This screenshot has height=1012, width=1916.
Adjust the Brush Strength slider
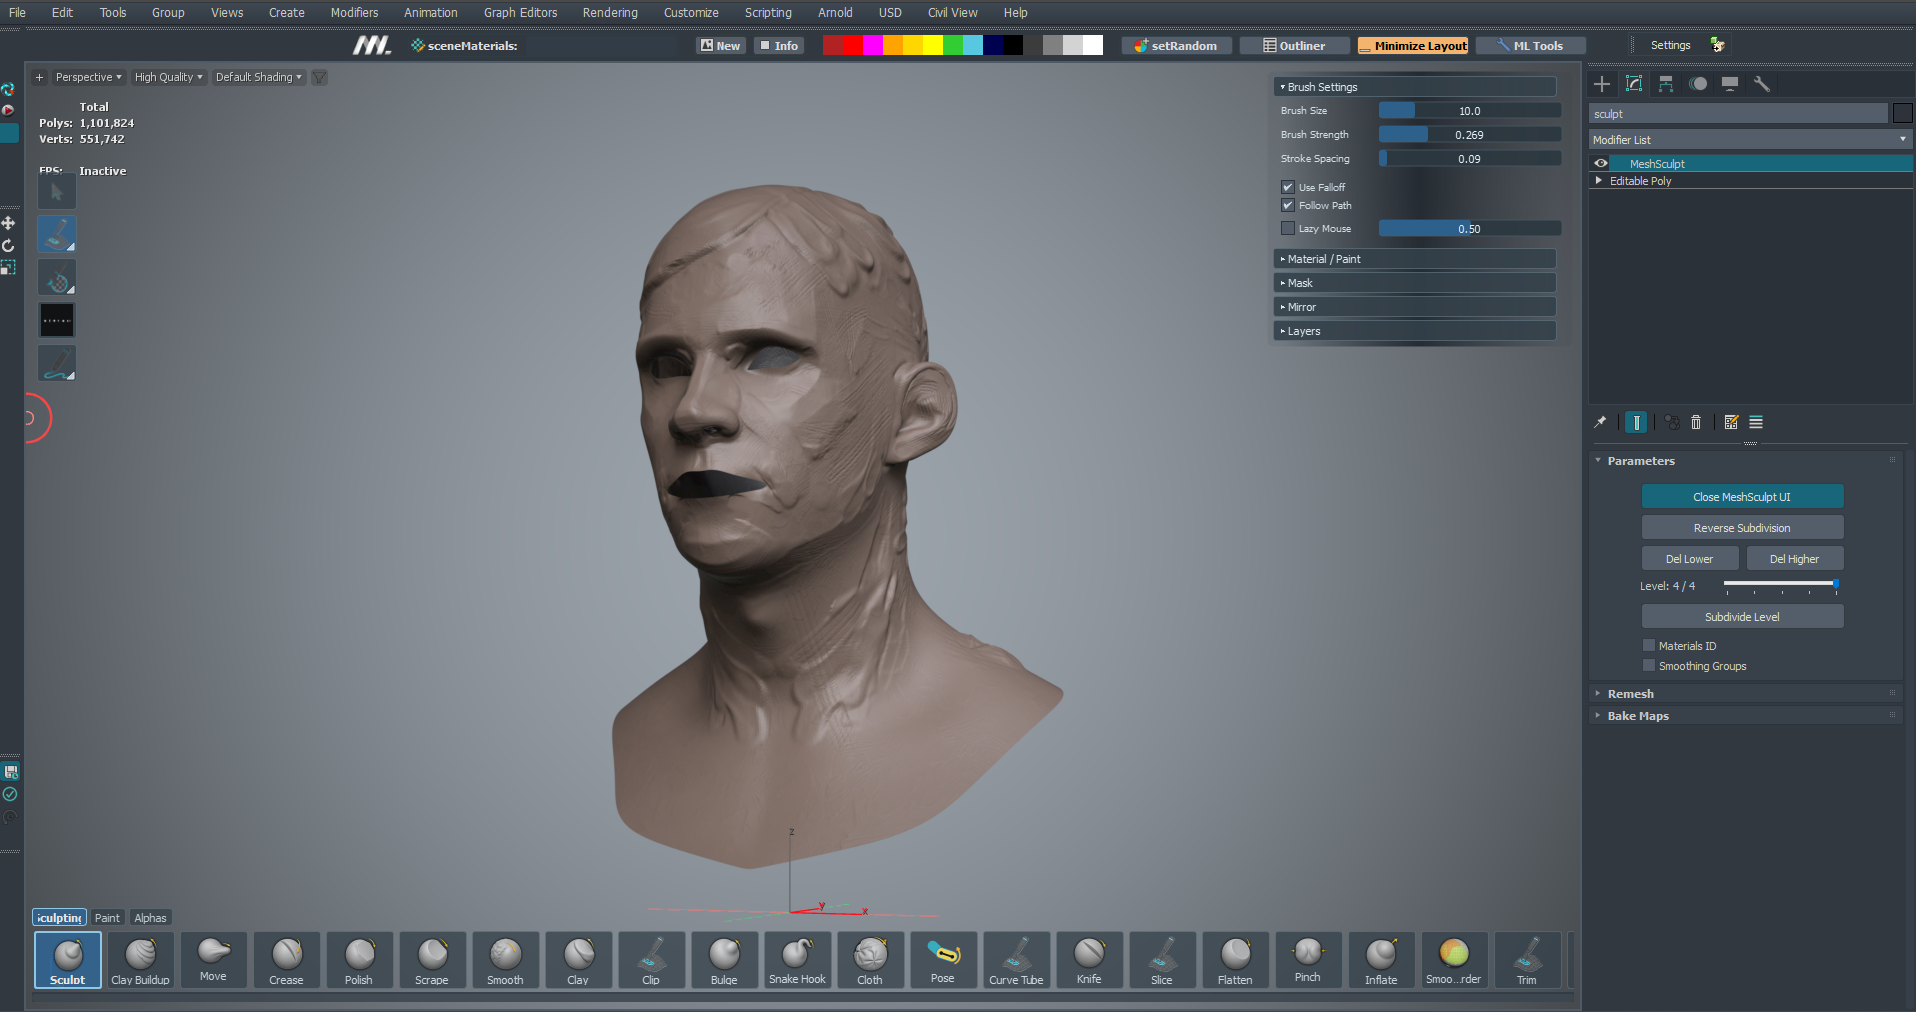(1469, 135)
